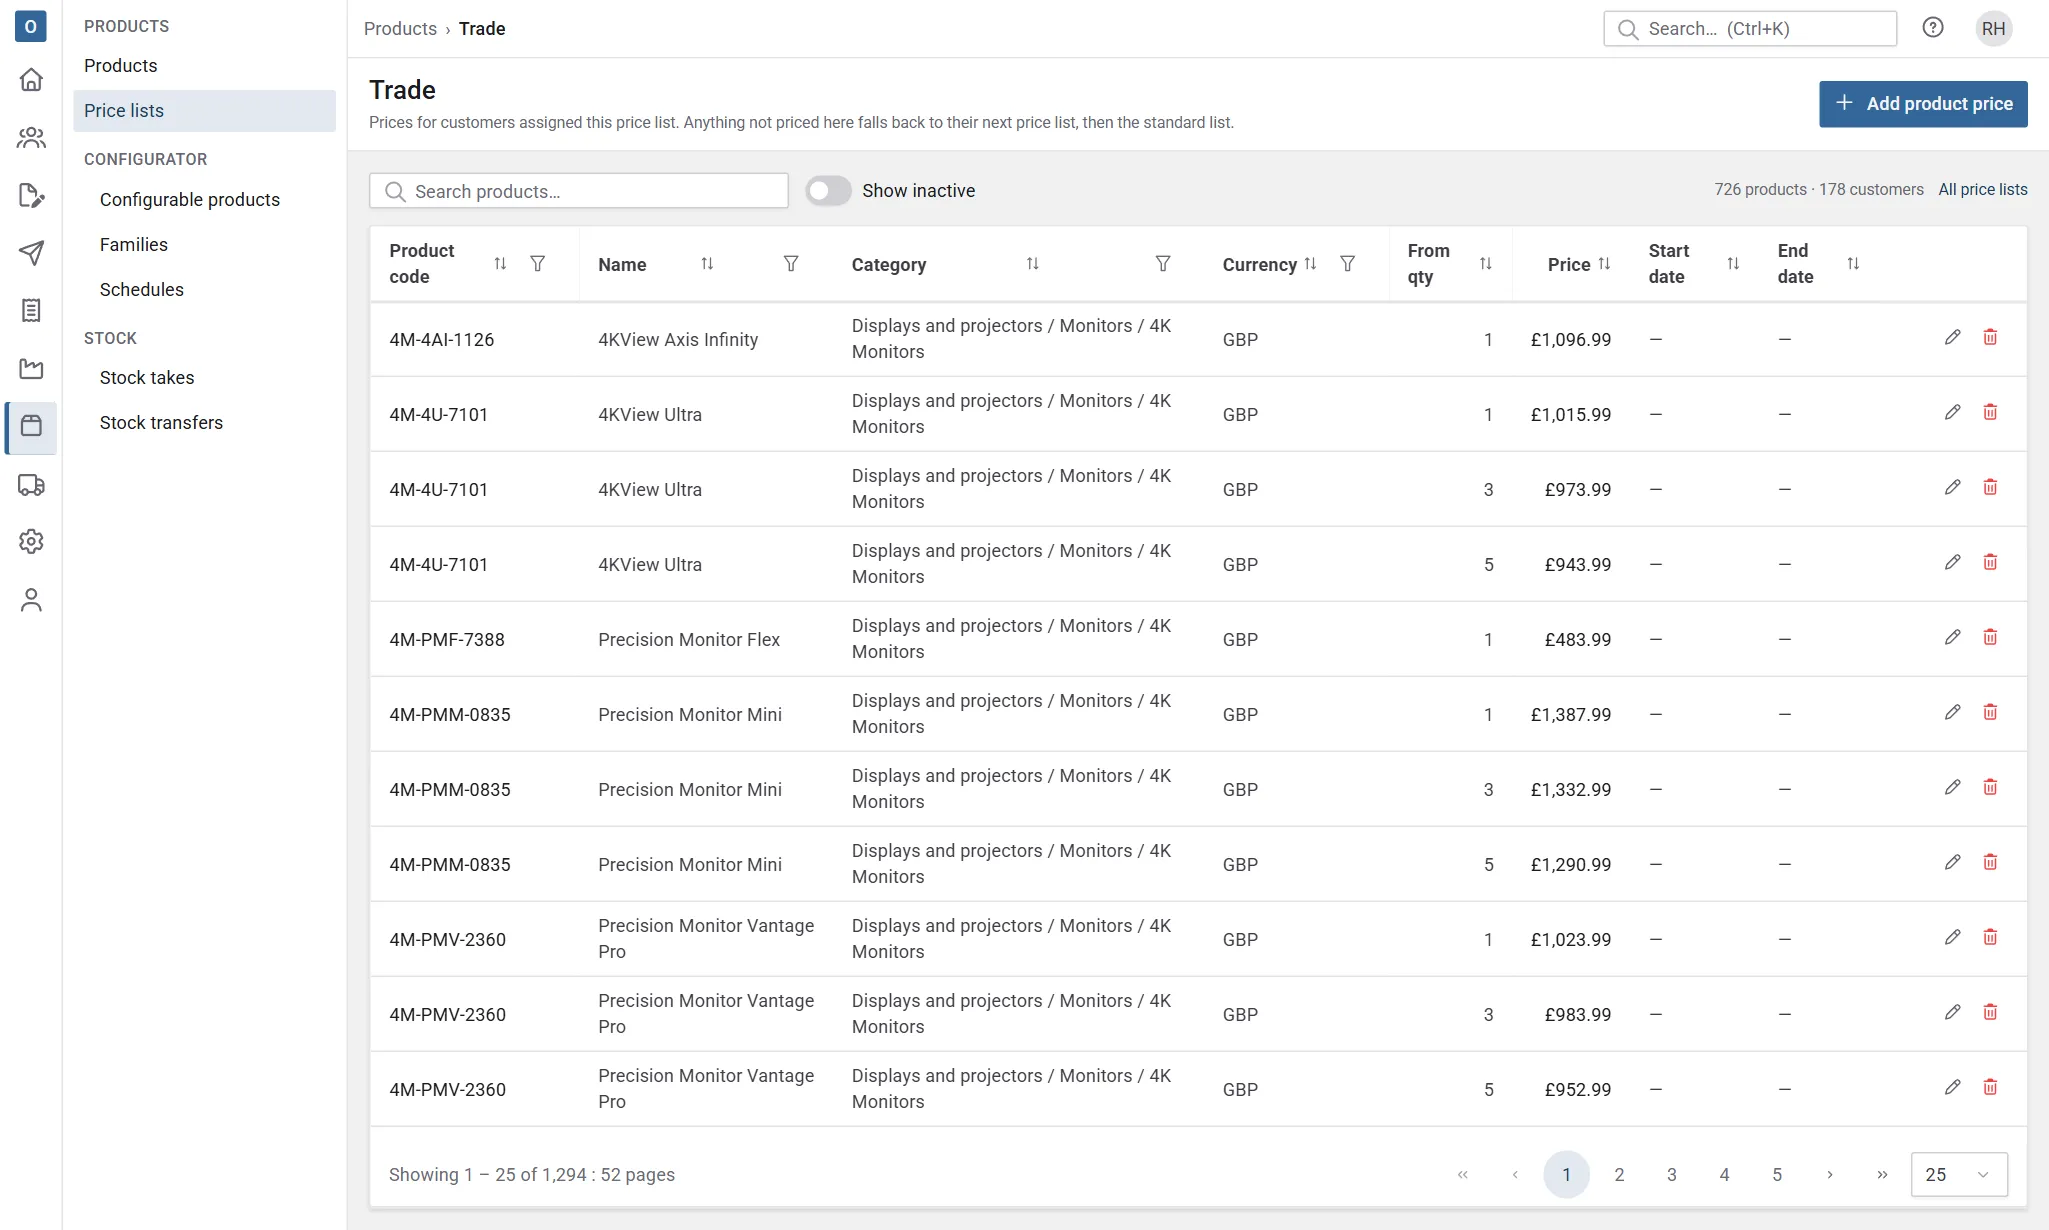Delete the Precision Monitor Flex row

pyautogui.click(x=1990, y=638)
